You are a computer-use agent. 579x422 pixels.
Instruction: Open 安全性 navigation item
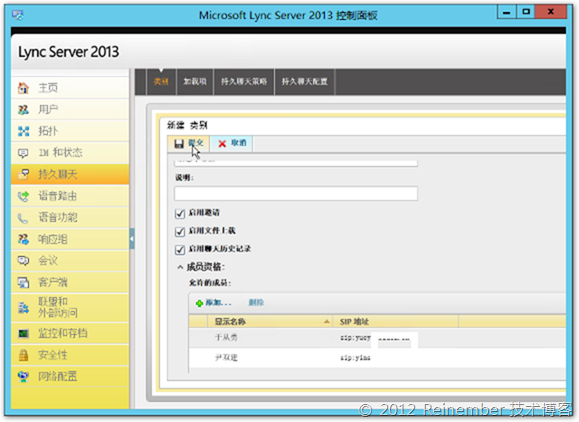click(x=70, y=355)
